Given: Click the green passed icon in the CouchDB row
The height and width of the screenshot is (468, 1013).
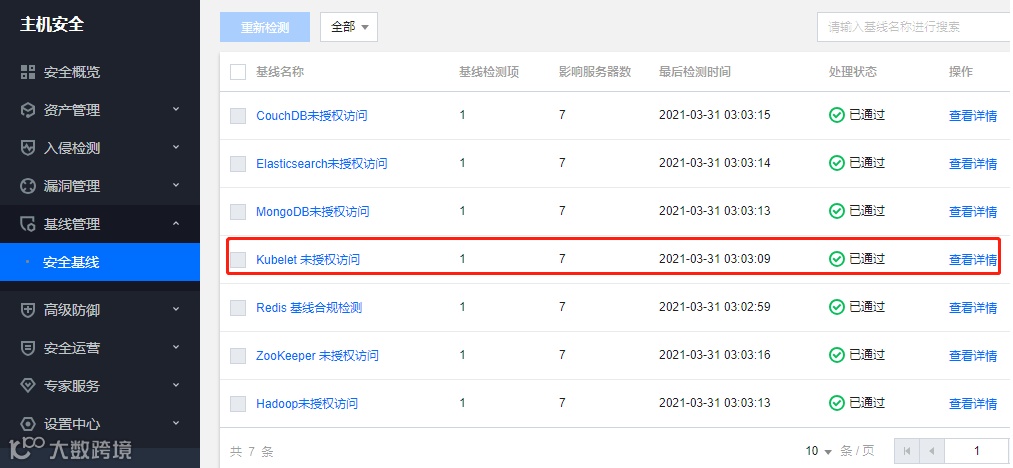Looking at the screenshot, I should click(837, 115).
